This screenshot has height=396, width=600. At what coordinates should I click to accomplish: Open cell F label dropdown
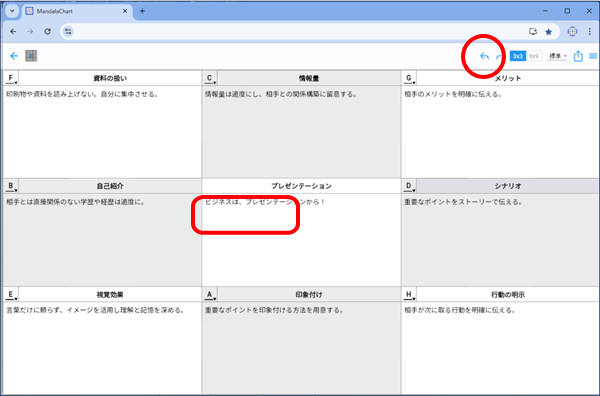coord(11,78)
